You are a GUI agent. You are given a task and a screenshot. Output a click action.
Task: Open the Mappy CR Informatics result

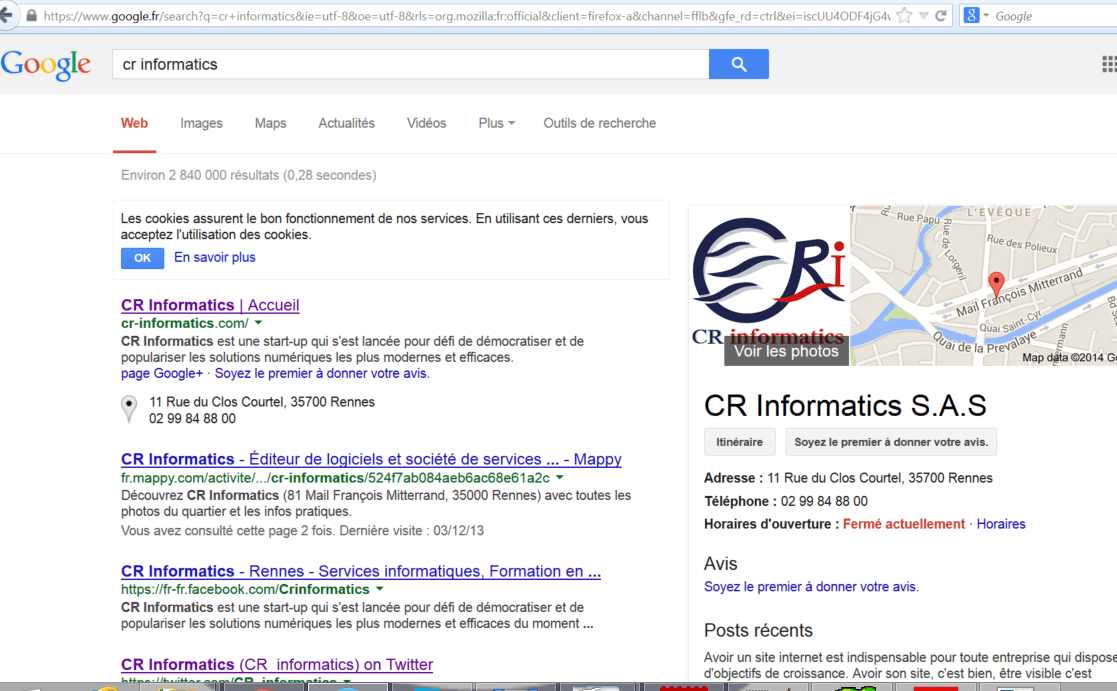[x=371, y=459]
